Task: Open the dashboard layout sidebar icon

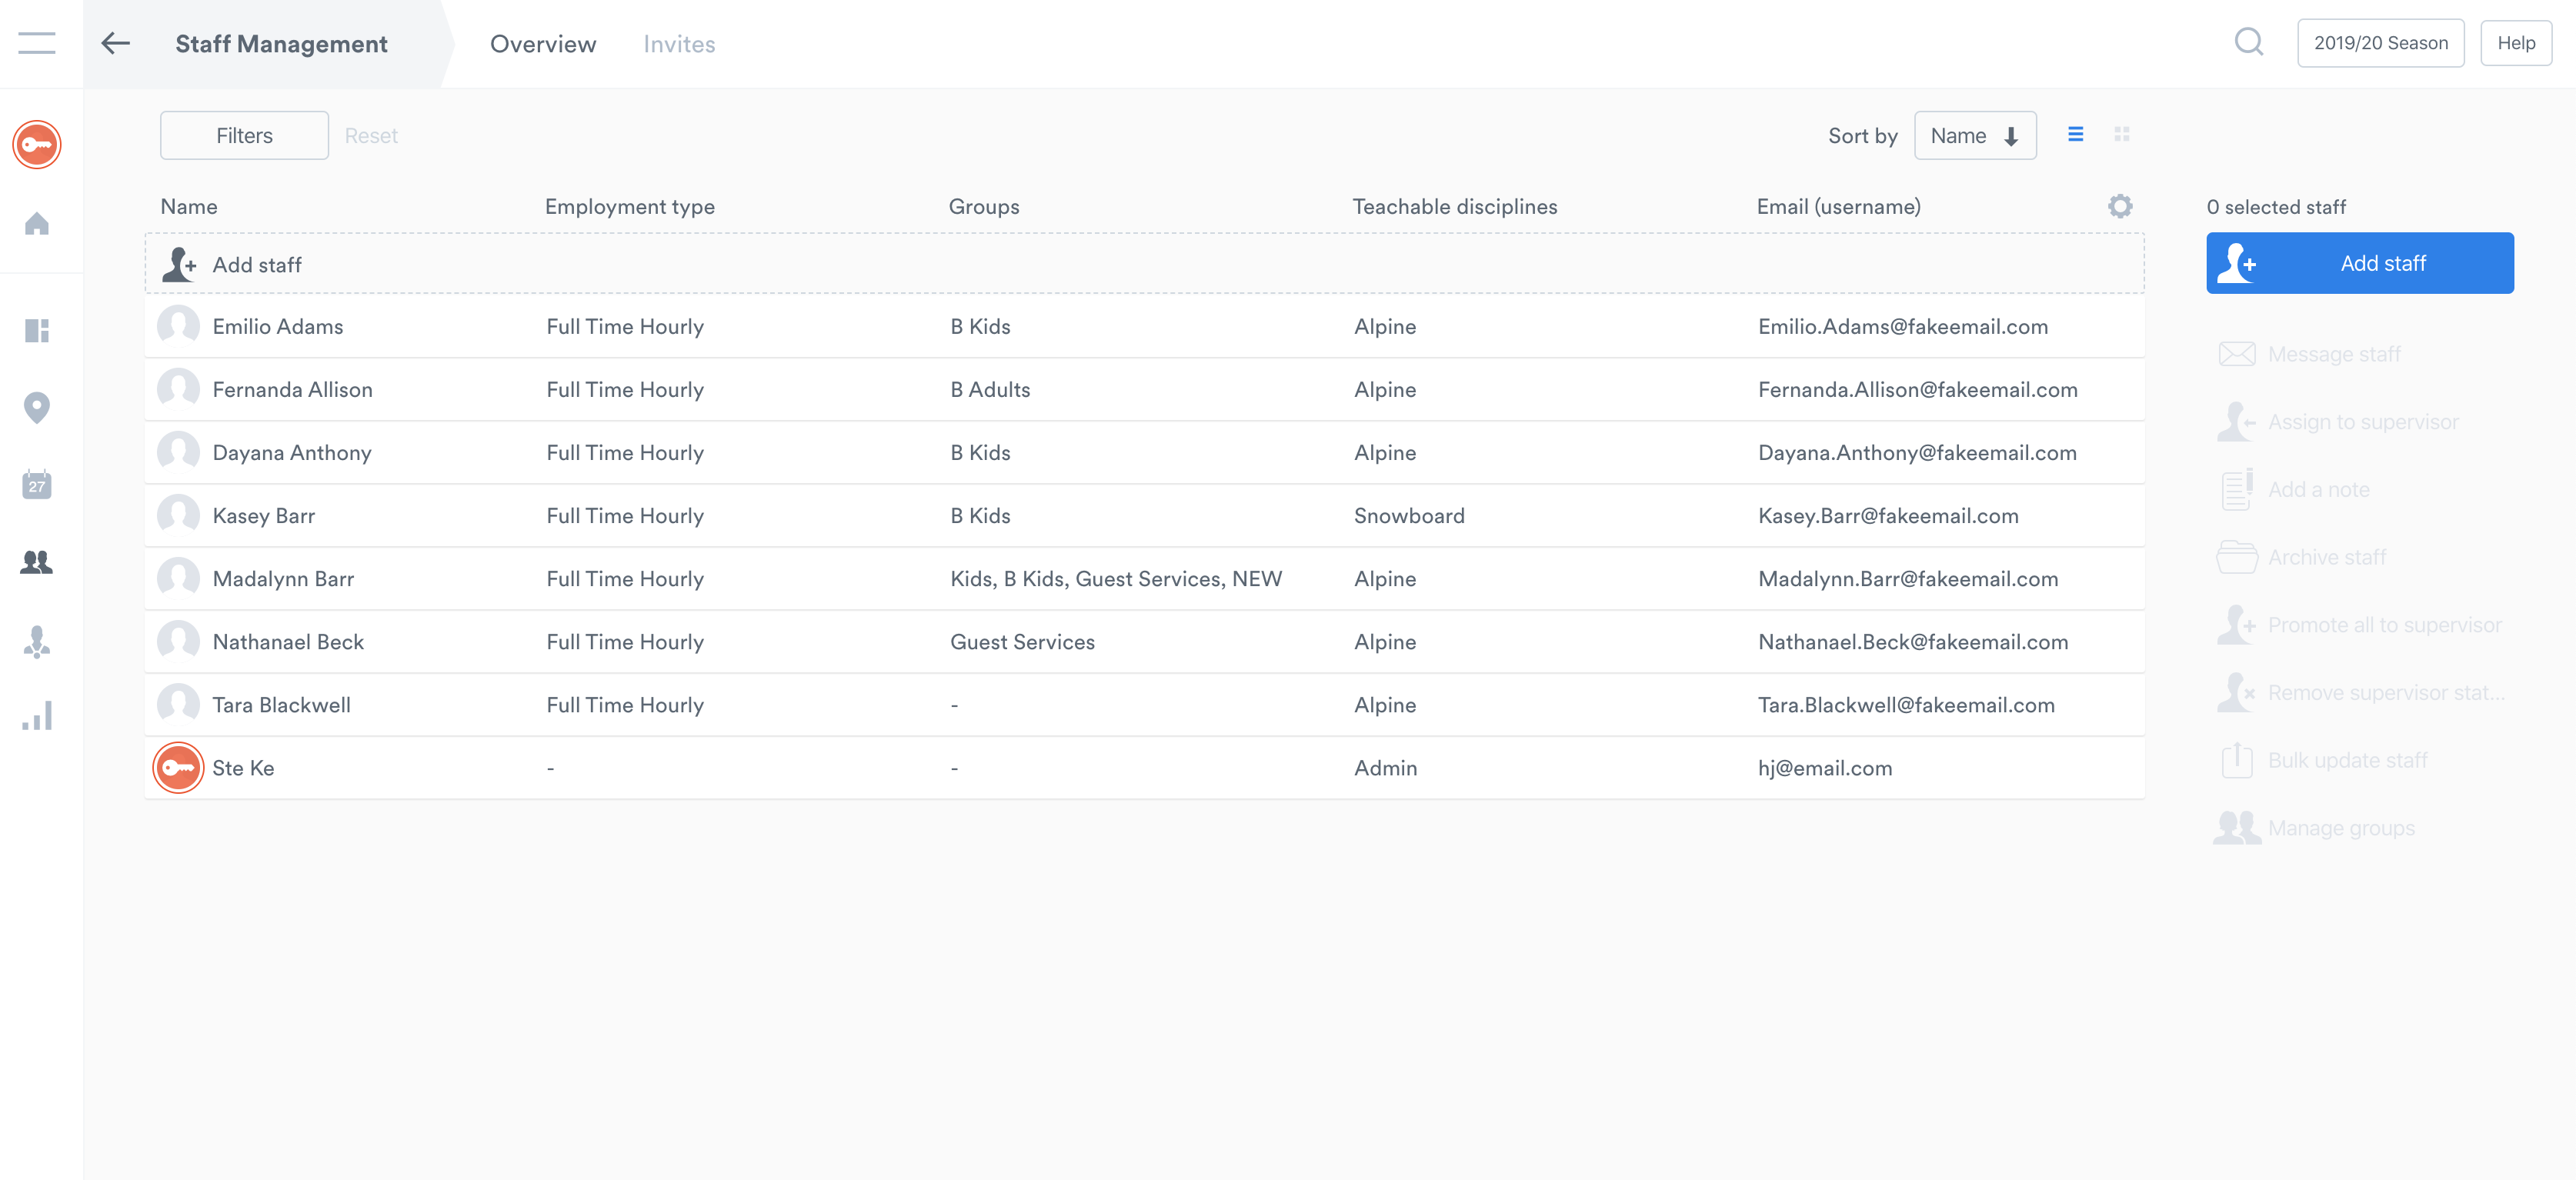Action: (37, 330)
